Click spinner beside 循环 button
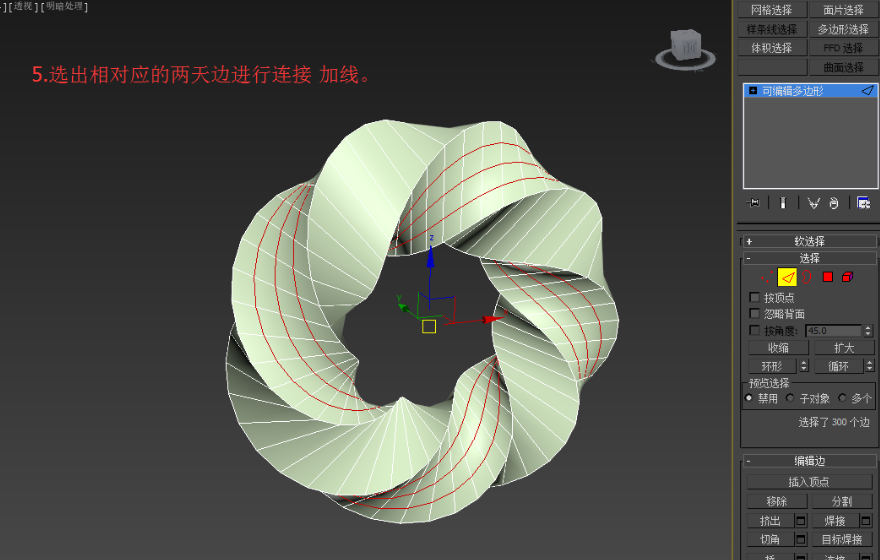880x560 pixels. 869,366
